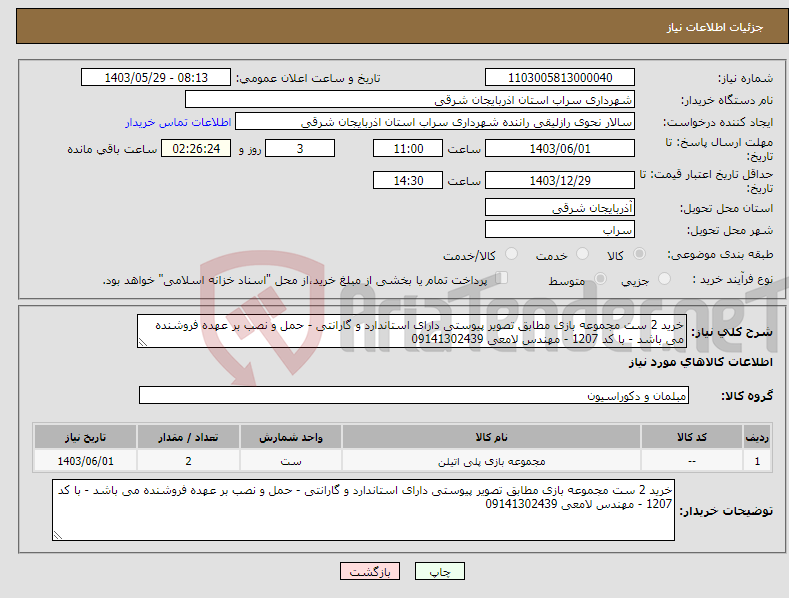Select the خدمت radio button
The height and width of the screenshot is (598, 789).
582,254
